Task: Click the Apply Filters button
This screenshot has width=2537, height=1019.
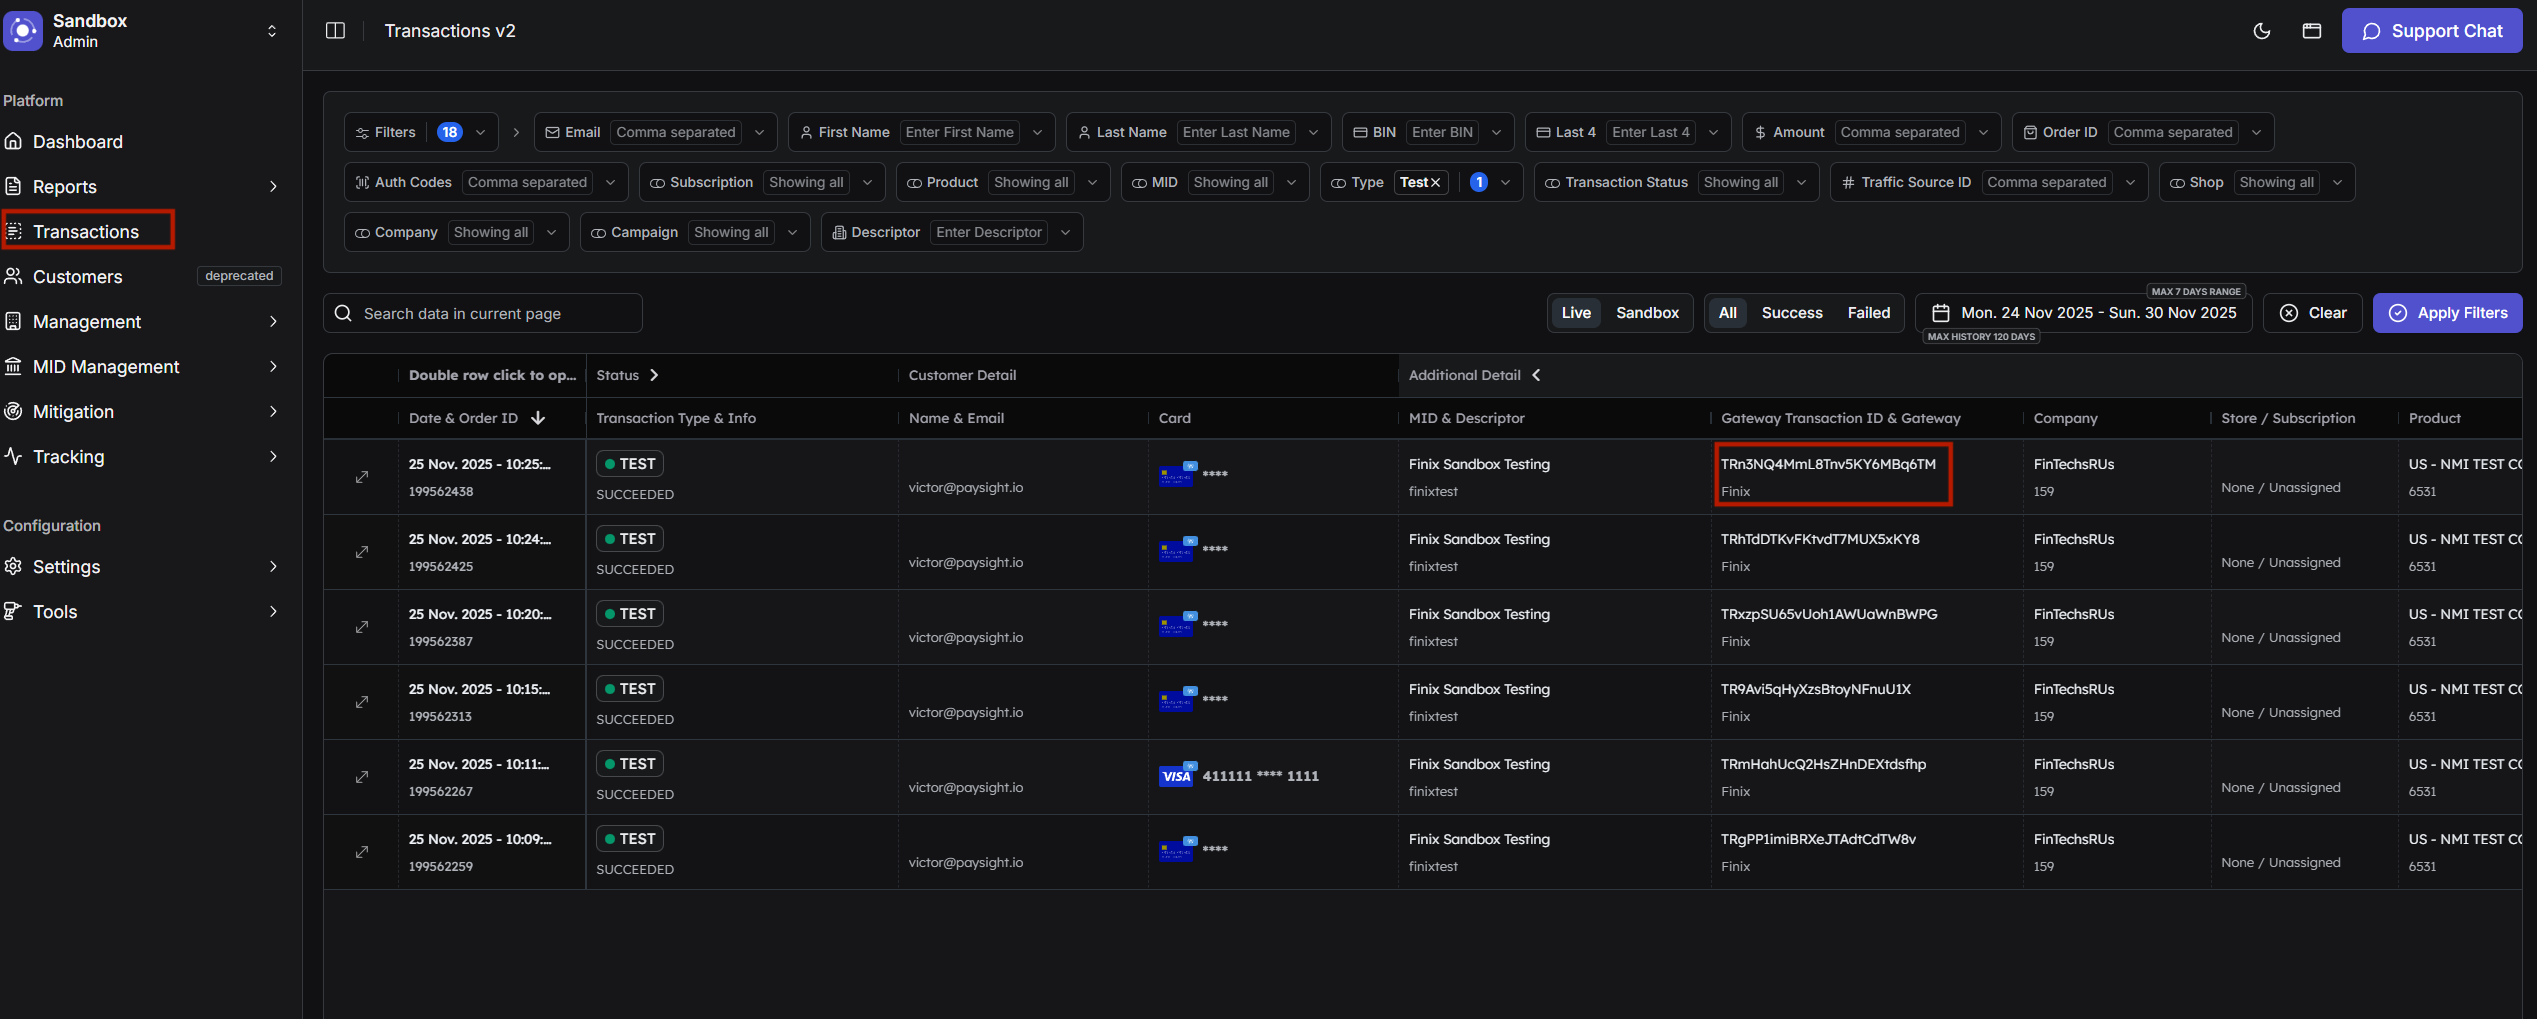Action: pos(2447,312)
